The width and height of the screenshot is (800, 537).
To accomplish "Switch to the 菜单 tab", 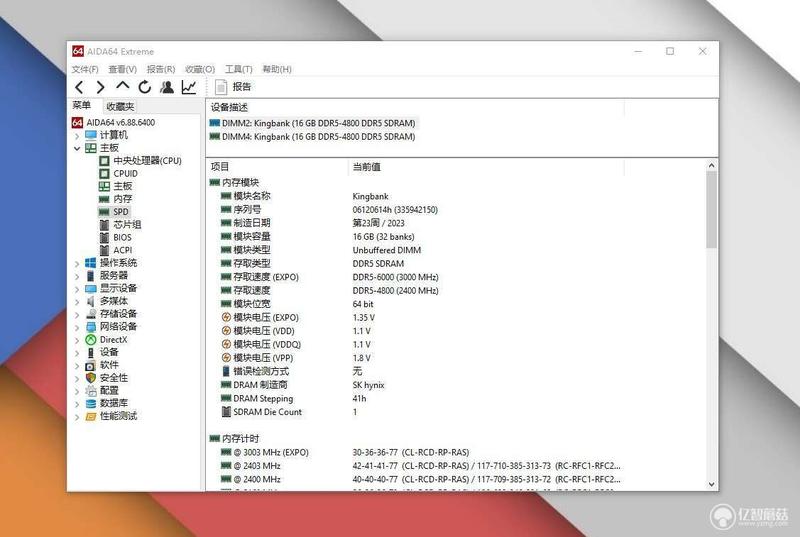I will pyautogui.click(x=82, y=106).
